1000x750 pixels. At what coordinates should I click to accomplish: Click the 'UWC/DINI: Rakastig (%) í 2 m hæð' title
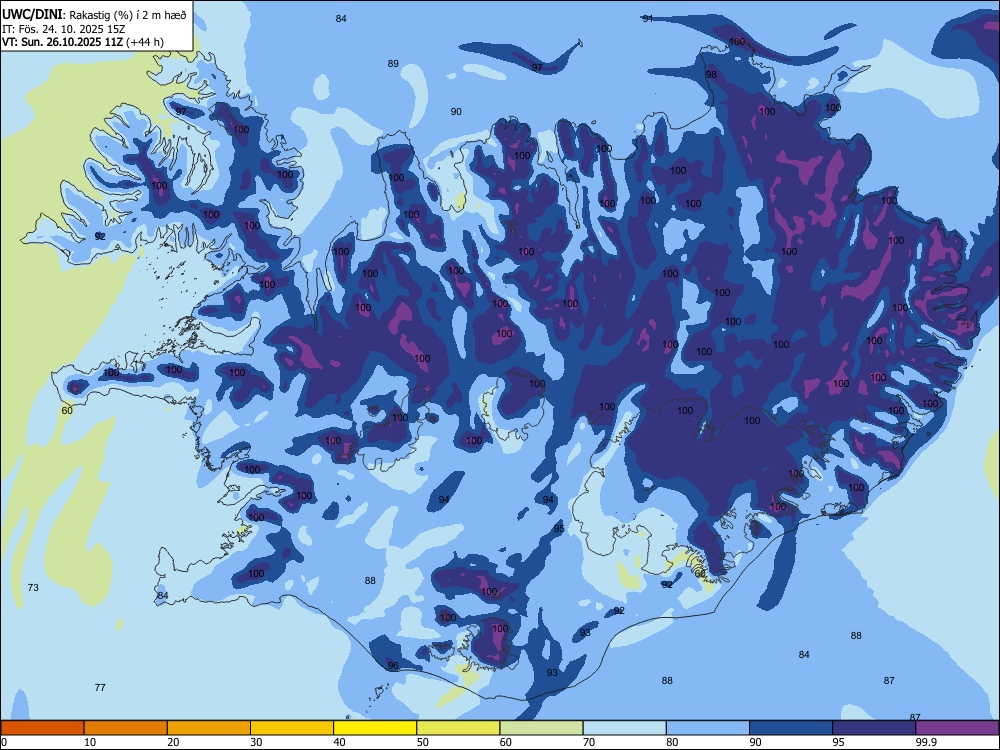pos(94,15)
